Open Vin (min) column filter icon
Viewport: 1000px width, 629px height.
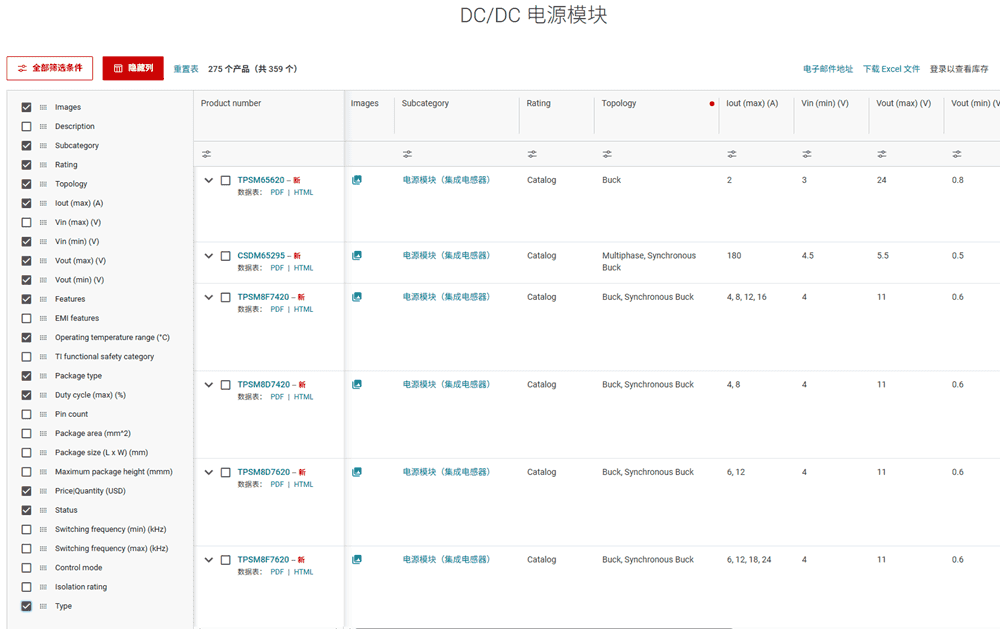tap(807, 154)
